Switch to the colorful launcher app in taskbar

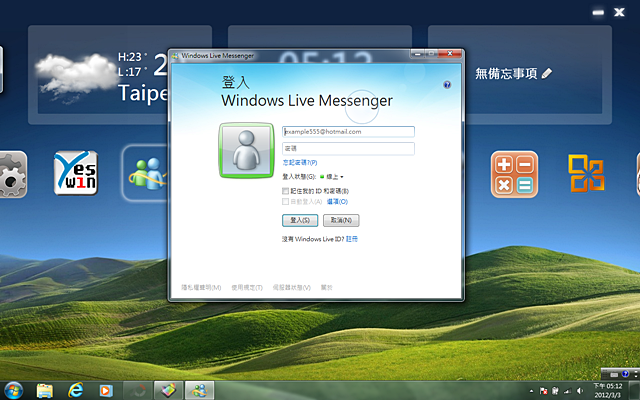point(168,391)
